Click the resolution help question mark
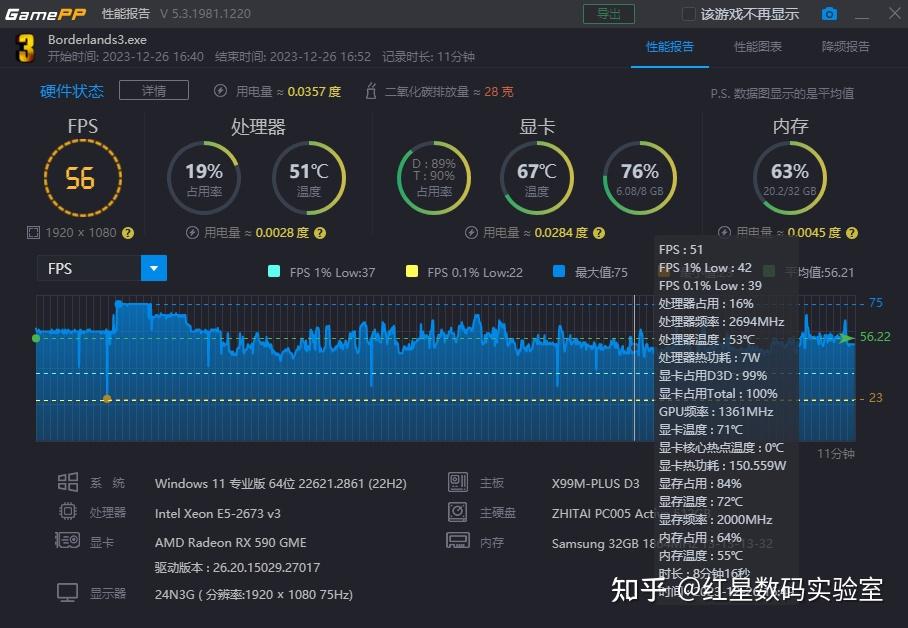 128,233
